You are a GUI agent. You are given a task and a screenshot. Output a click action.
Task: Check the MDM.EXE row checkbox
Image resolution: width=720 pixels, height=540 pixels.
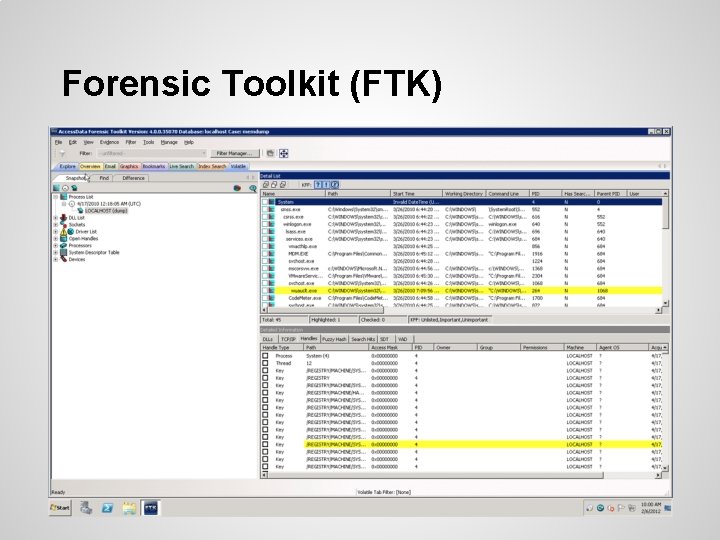tap(265, 253)
